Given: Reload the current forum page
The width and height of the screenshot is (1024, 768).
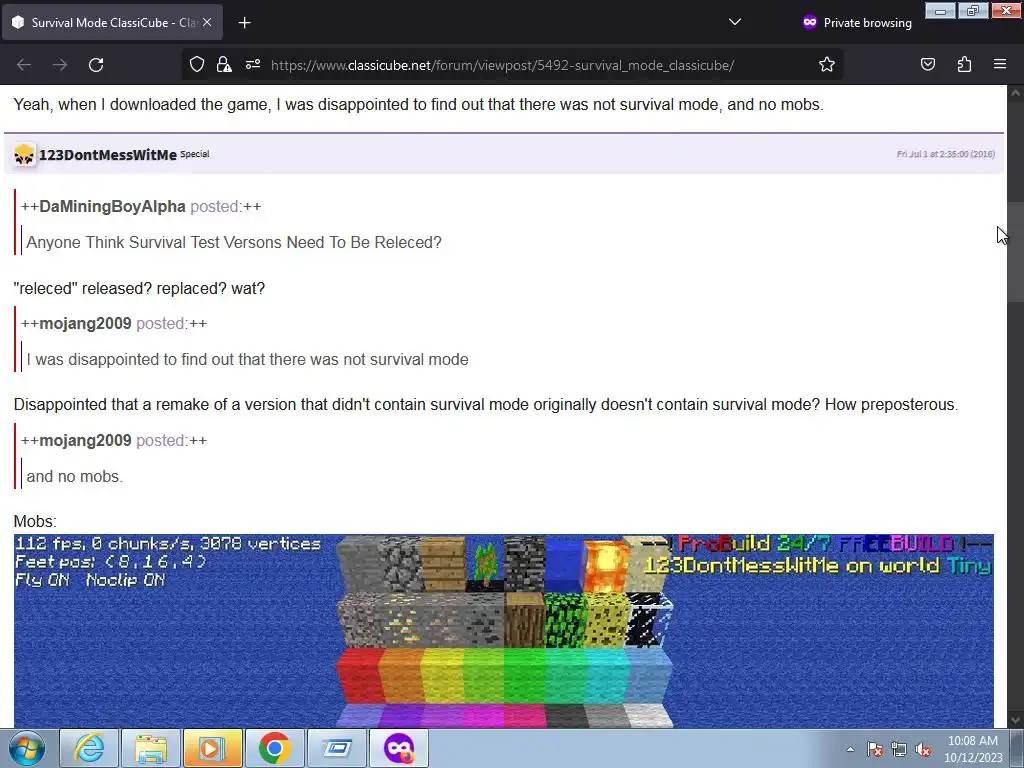Looking at the screenshot, I should pyautogui.click(x=96, y=65).
